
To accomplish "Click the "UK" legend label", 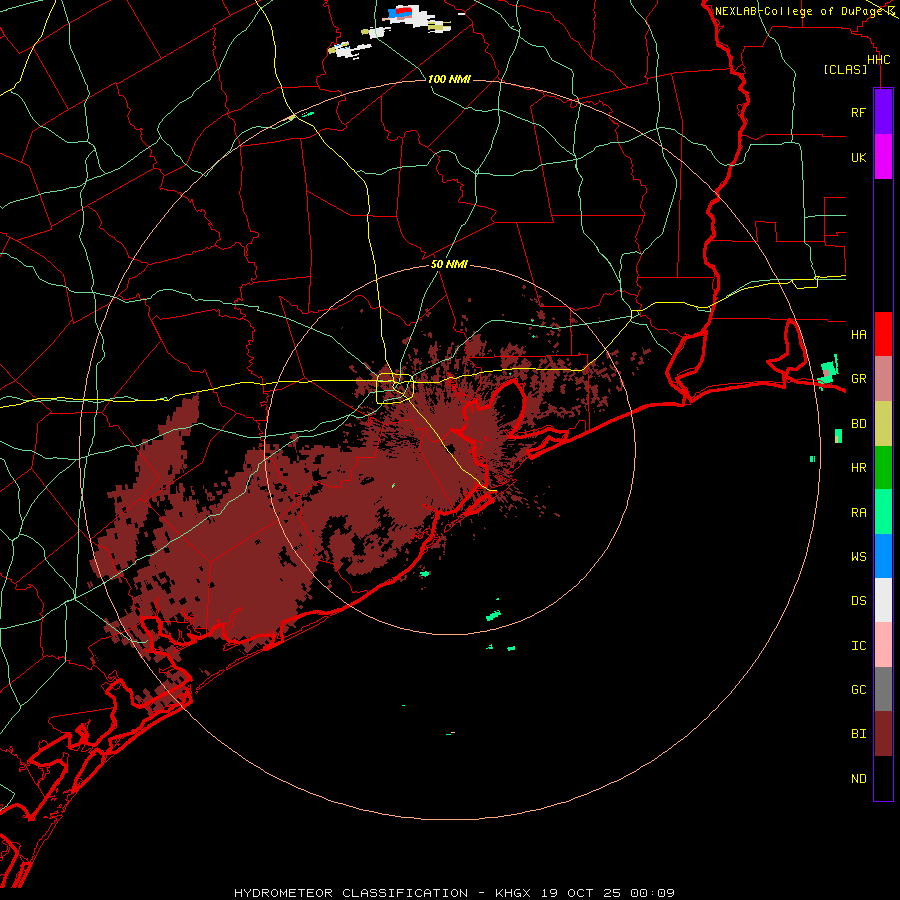I will (858, 157).
